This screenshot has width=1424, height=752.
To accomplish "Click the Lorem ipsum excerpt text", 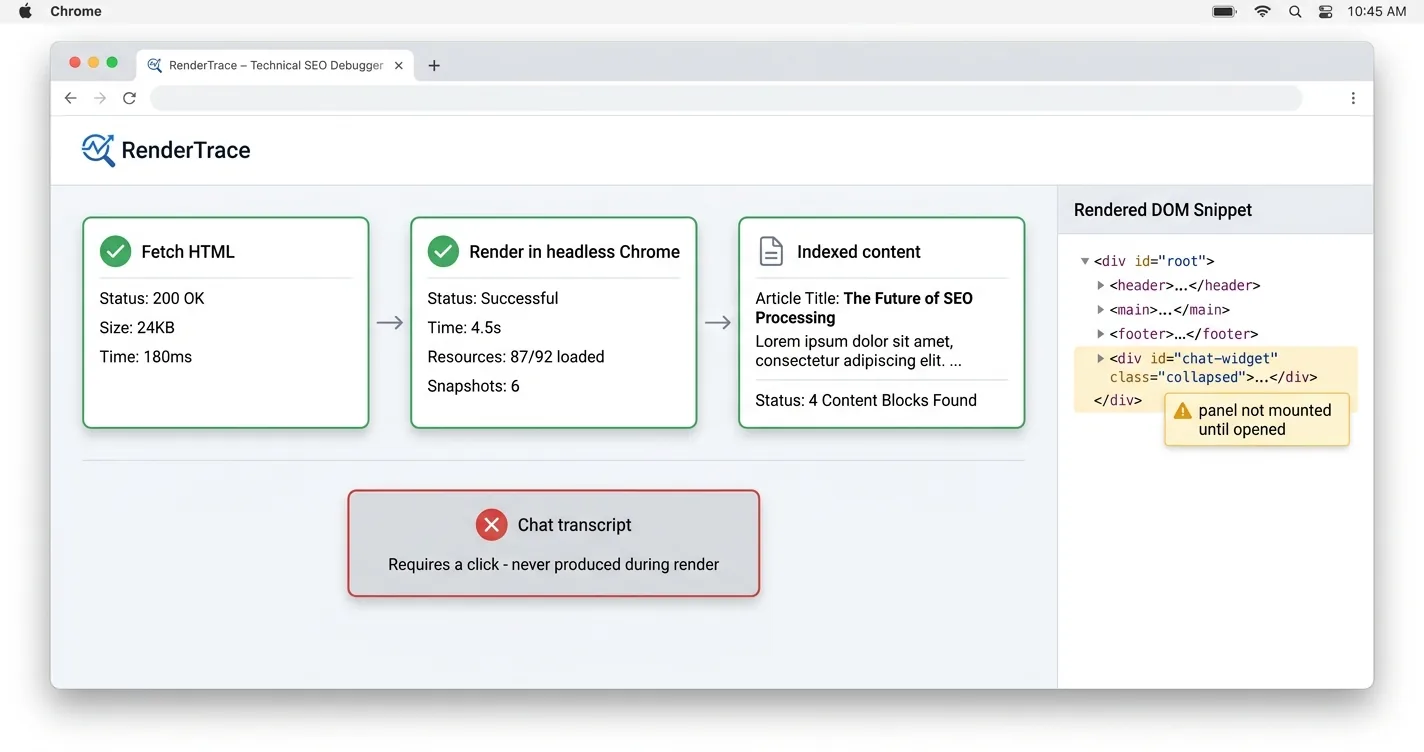I will [858, 351].
